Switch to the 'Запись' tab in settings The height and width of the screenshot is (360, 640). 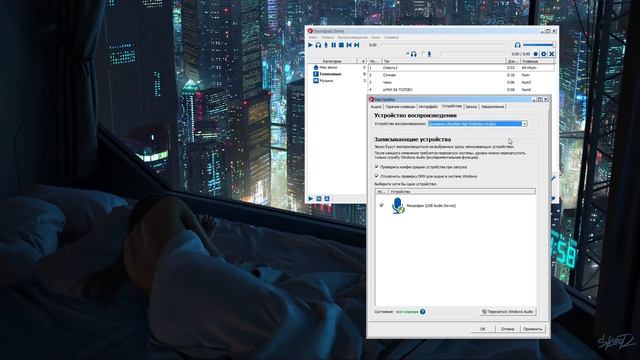click(x=471, y=107)
